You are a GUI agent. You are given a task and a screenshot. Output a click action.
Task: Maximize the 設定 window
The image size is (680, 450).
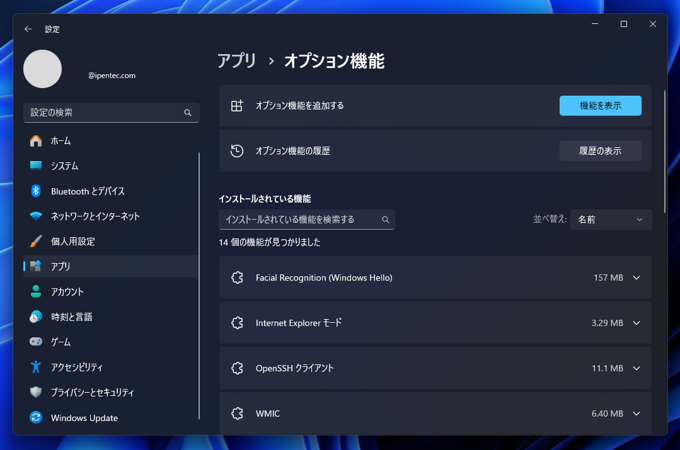coord(624,24)
